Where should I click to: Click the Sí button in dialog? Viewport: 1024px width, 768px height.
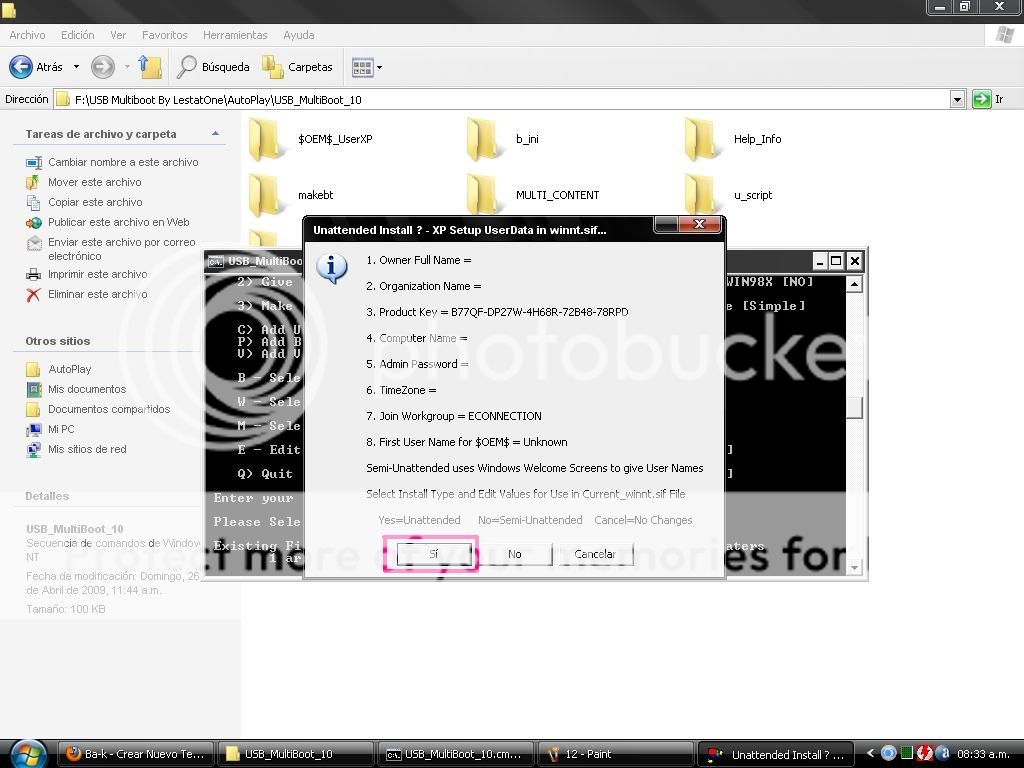pyautogui.click(x=434, y=554)
